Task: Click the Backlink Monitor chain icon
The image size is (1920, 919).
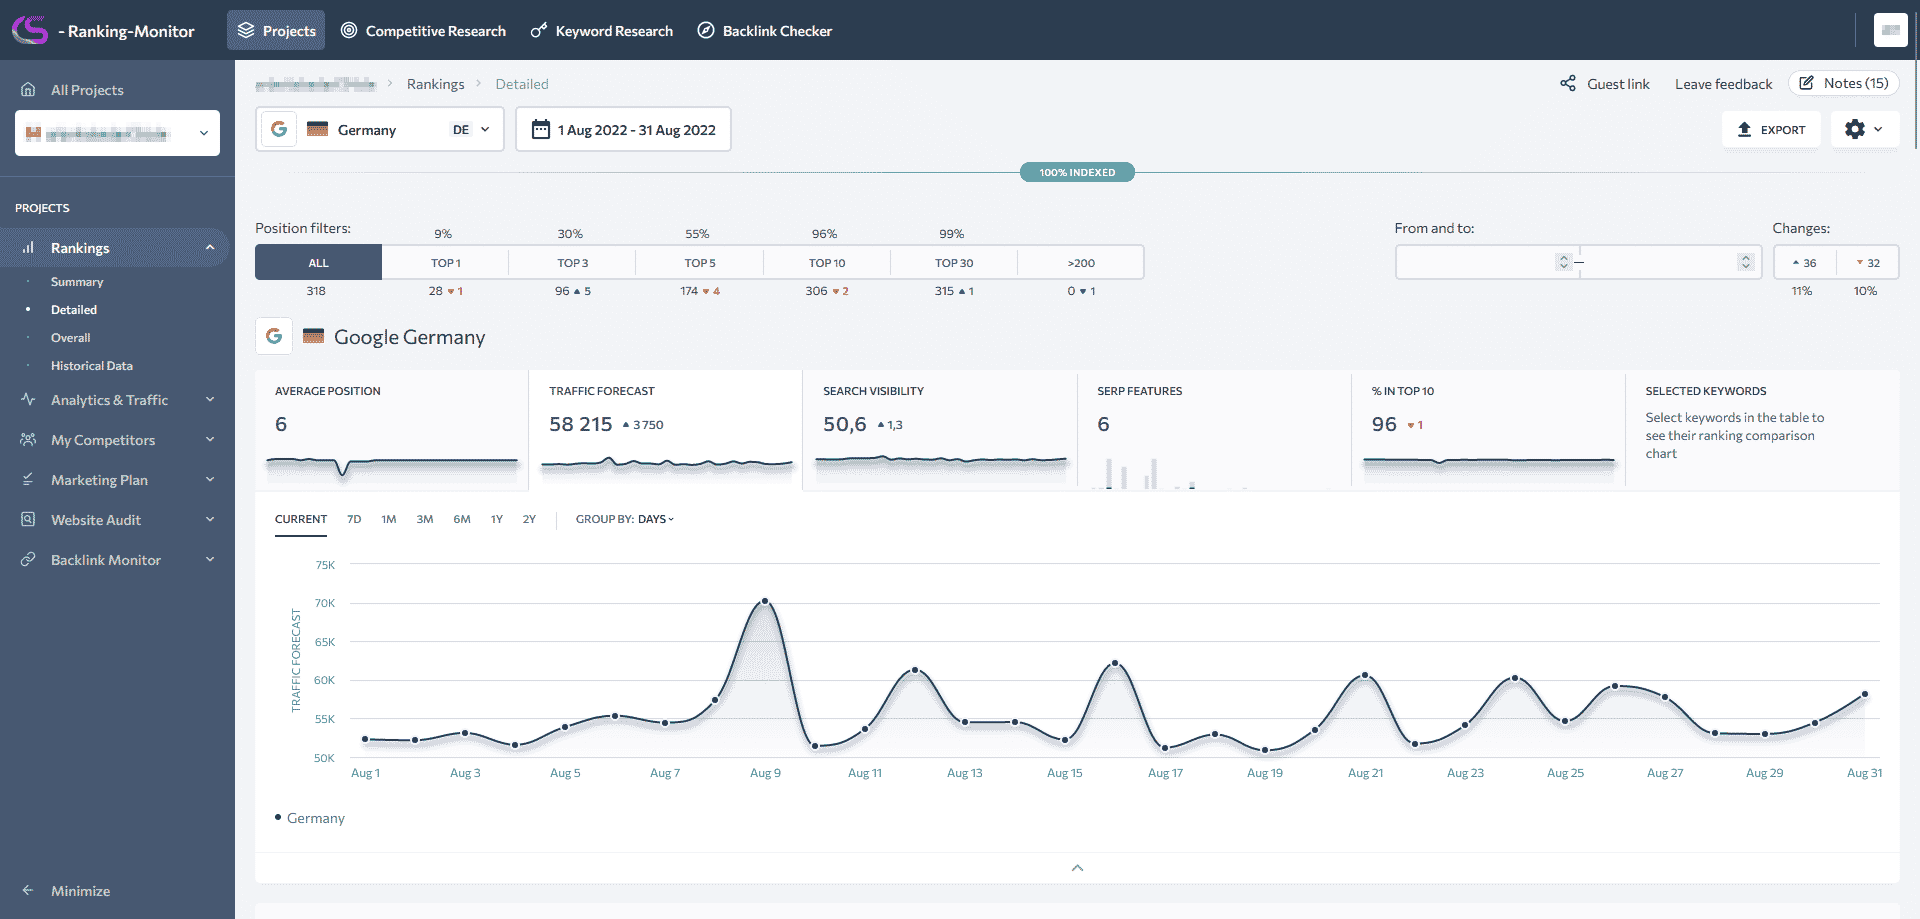Action: 28,559
